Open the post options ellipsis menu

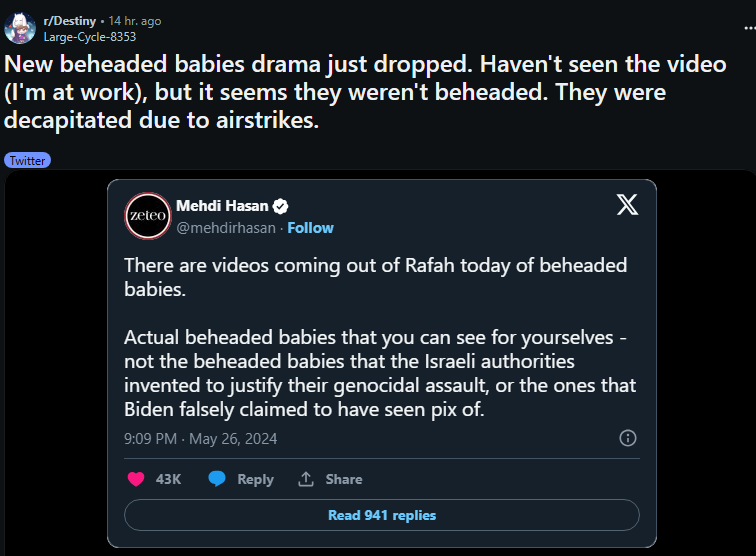click(750, 28)
